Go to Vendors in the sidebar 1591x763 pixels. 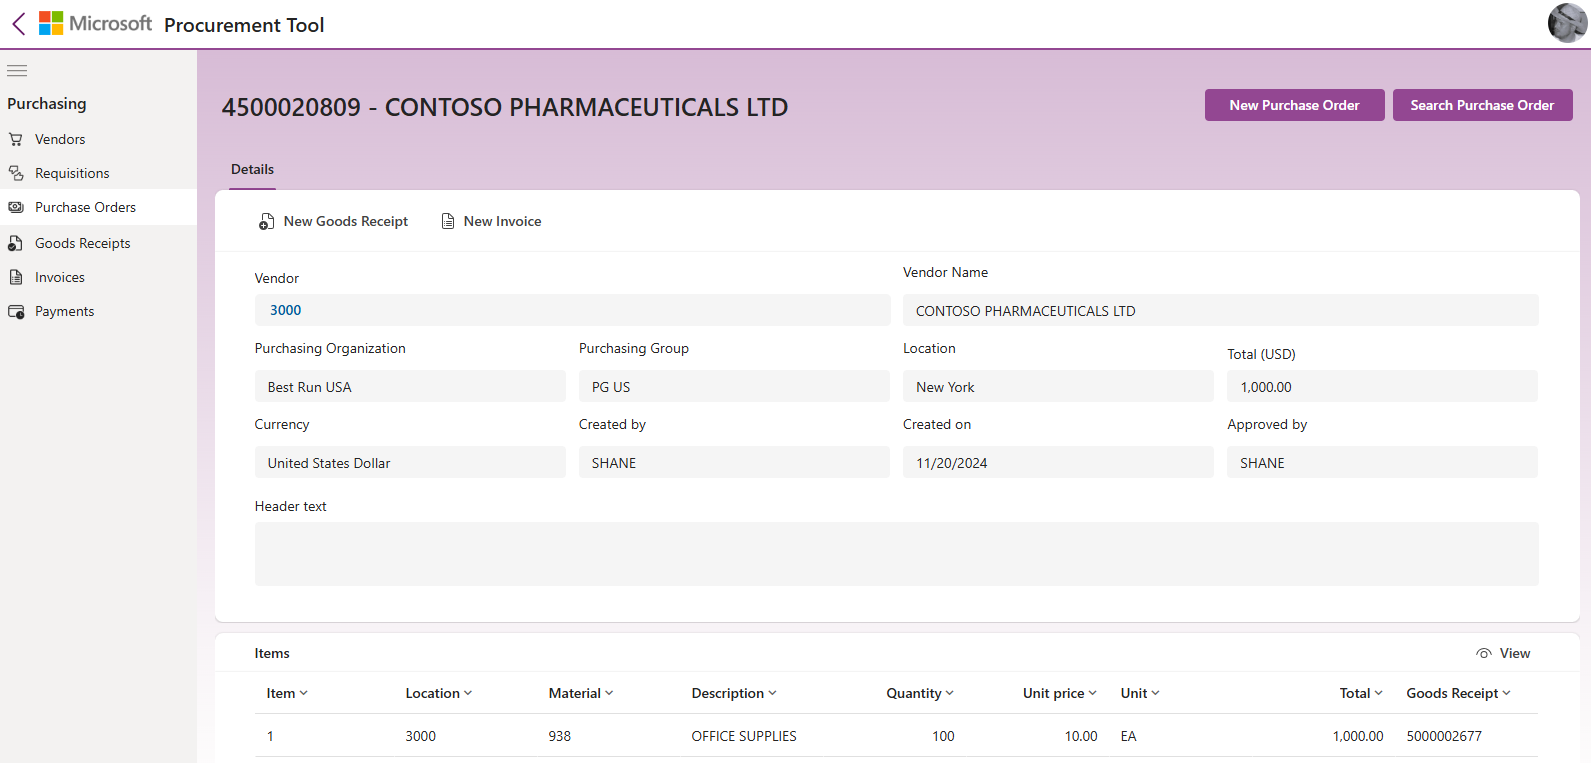tap(60, 139)
